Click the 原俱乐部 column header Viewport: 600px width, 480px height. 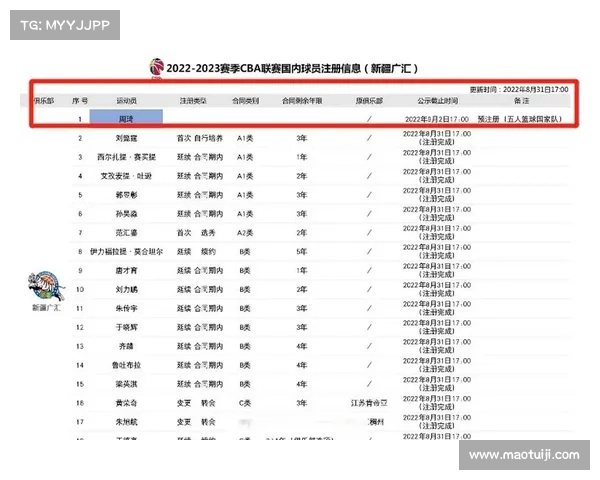369,101
